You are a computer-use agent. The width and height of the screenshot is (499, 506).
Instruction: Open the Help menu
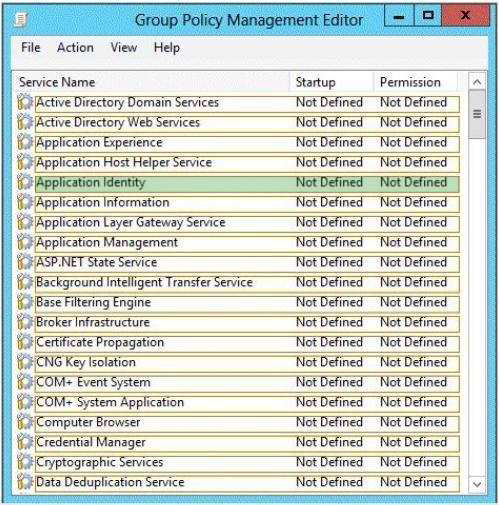(167, 48)
